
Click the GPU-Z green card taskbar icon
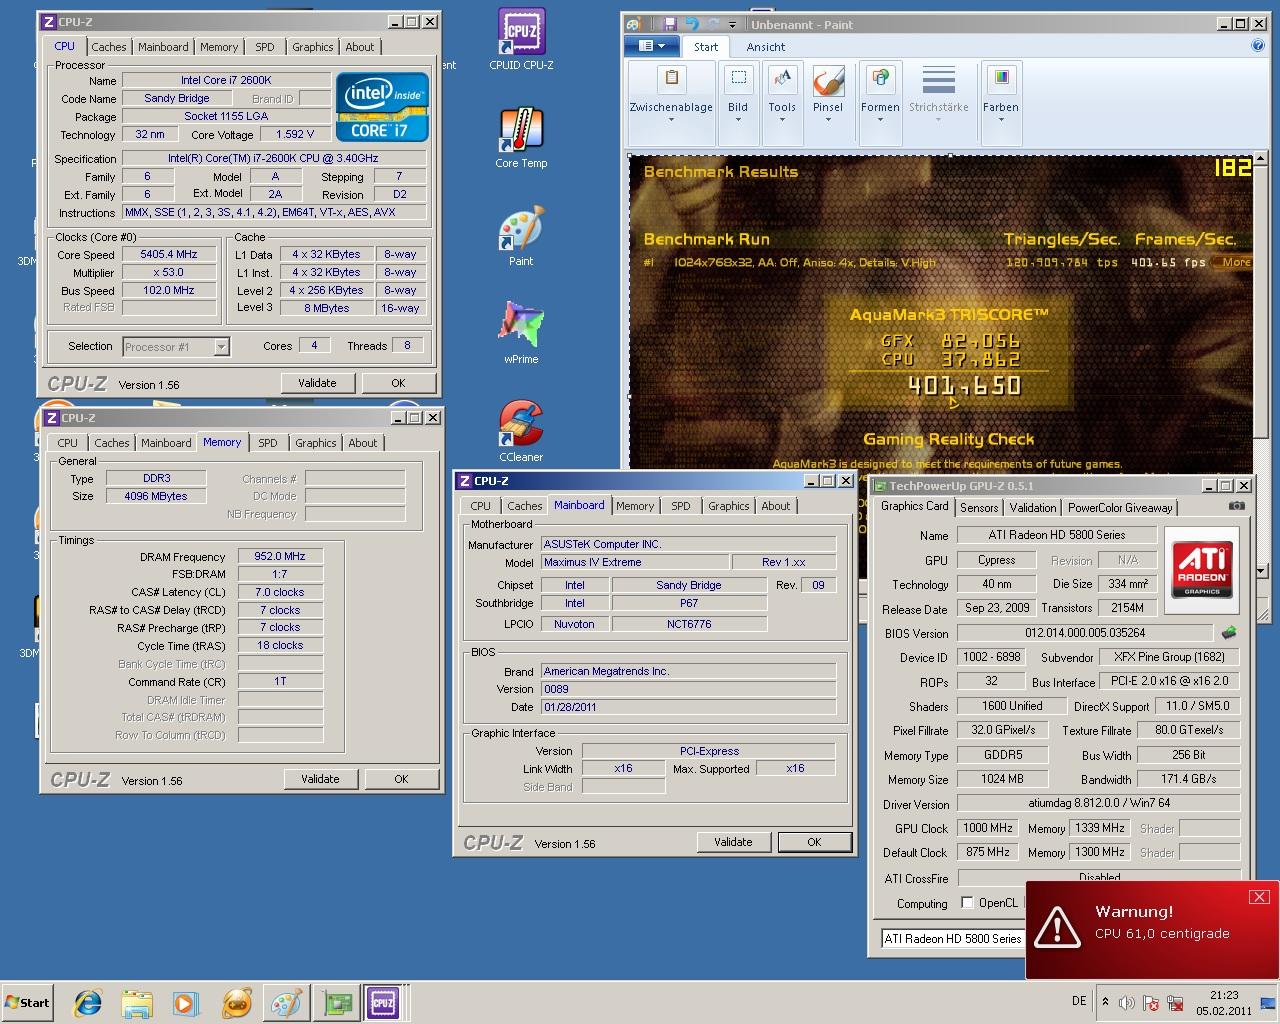point(336,1002)
